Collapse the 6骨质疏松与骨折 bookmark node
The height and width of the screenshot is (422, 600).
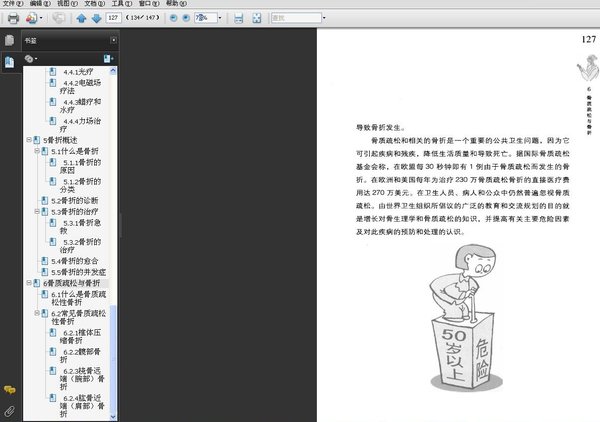29,283
